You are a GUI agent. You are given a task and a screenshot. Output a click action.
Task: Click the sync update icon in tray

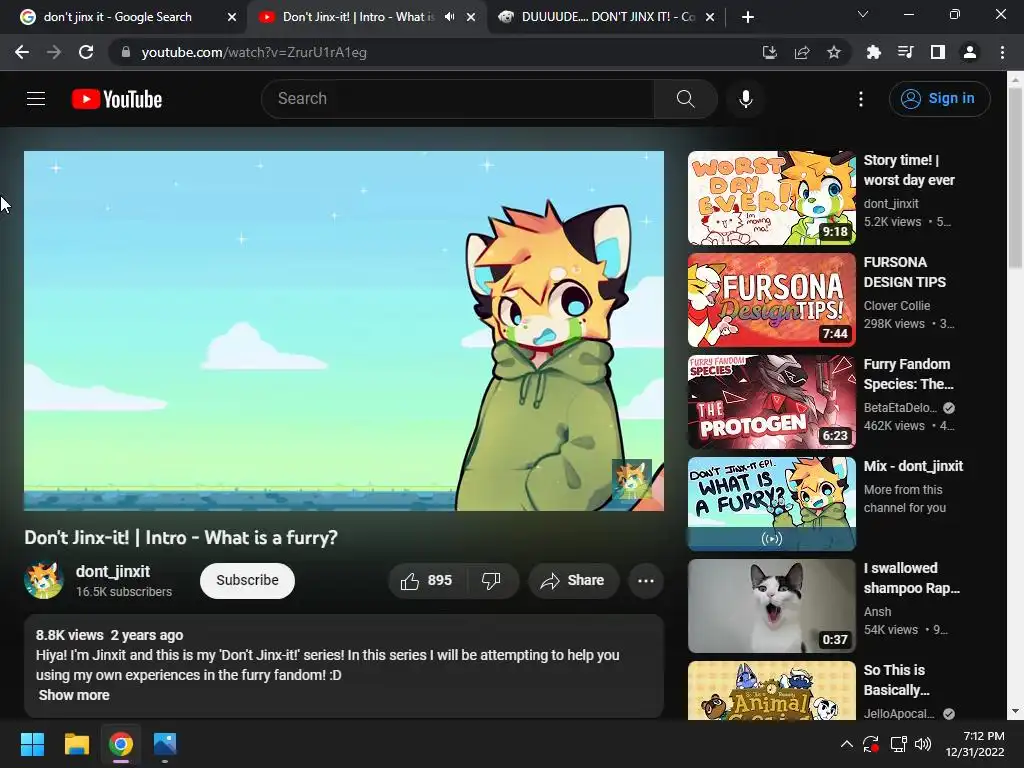871,744
